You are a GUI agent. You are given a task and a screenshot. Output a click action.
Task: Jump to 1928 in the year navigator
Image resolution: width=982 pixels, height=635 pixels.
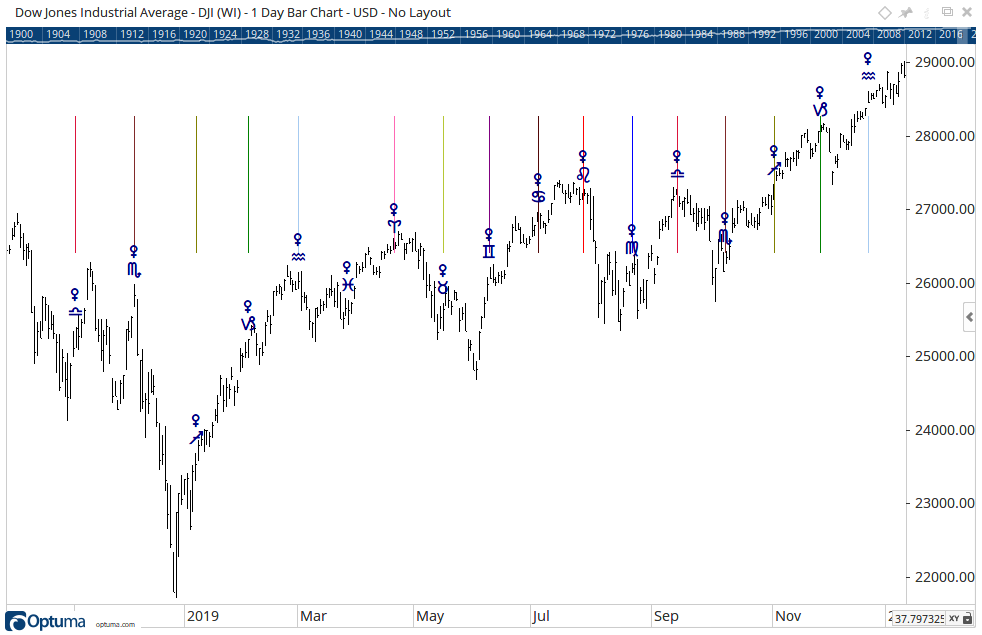(257, 34)
